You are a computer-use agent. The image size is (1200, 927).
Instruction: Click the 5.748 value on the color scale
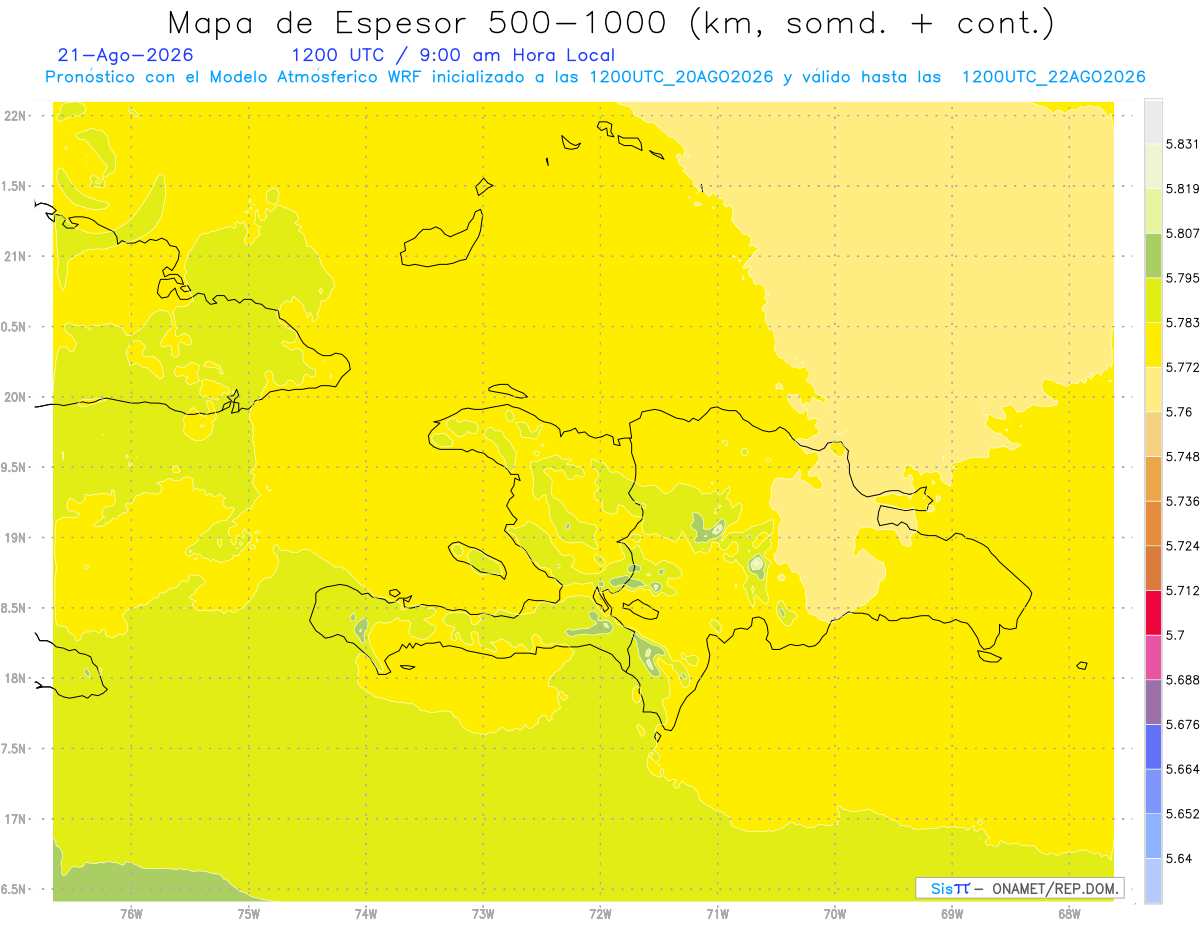pos(1182,456)
